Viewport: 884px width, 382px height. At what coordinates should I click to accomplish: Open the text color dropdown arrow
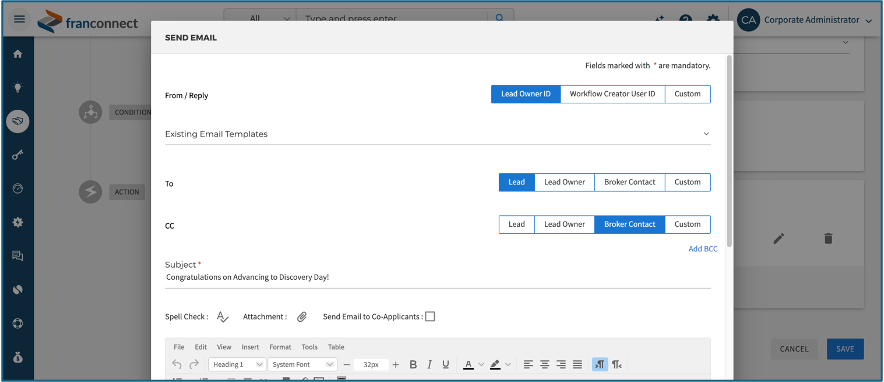point(481,365)
